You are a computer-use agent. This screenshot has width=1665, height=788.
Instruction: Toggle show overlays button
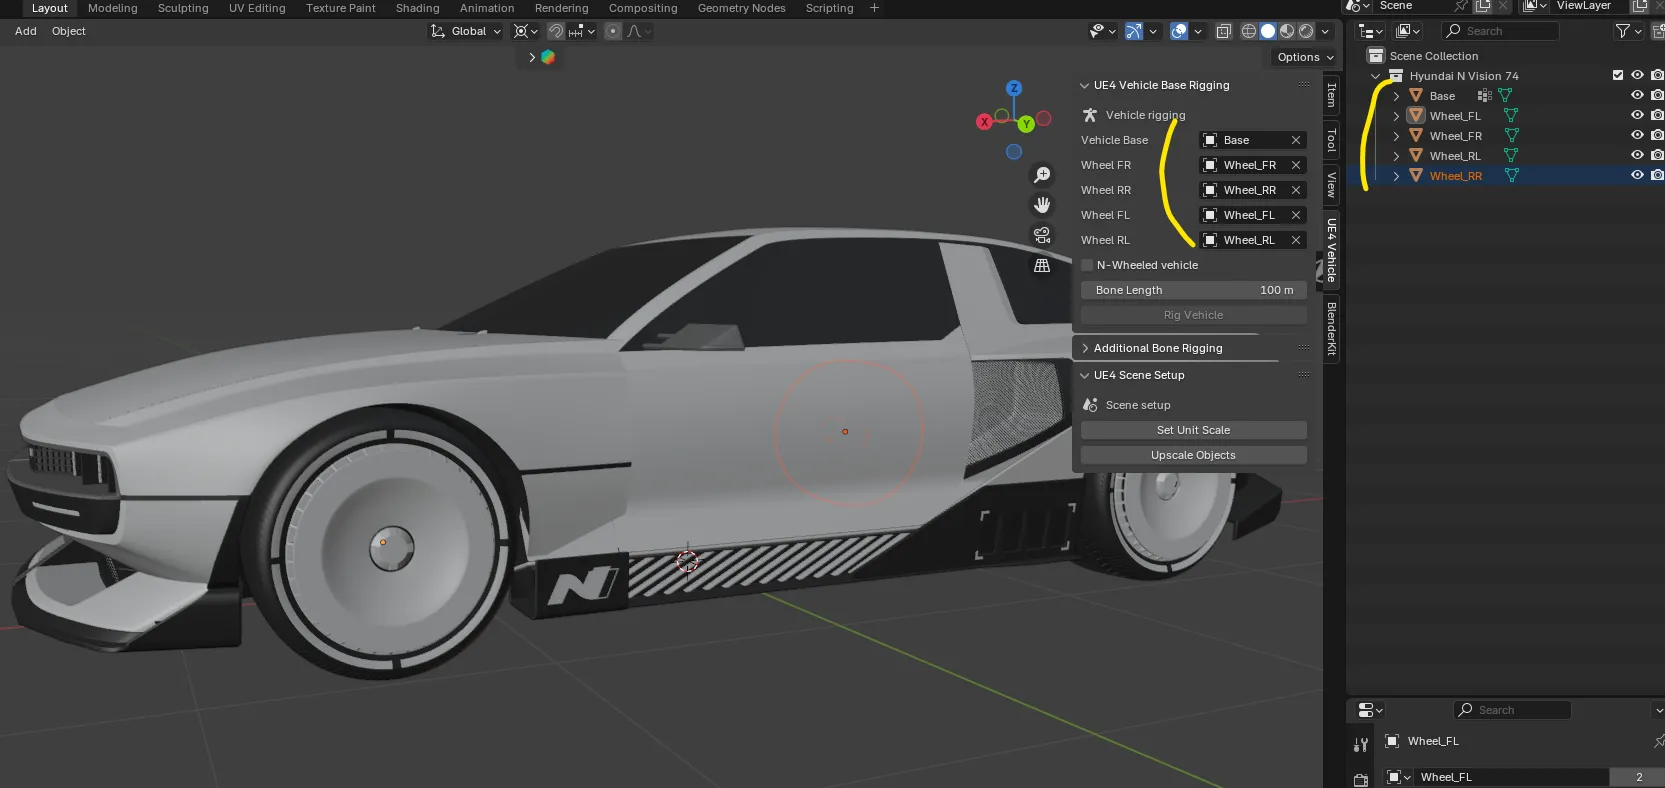pyautogui.click(x=1179, y=31)
